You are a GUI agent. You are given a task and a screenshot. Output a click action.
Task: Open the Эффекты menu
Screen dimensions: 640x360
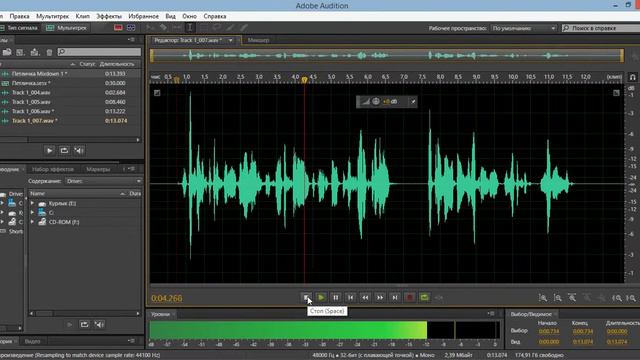pyautogui.click(x=109, y=16)
